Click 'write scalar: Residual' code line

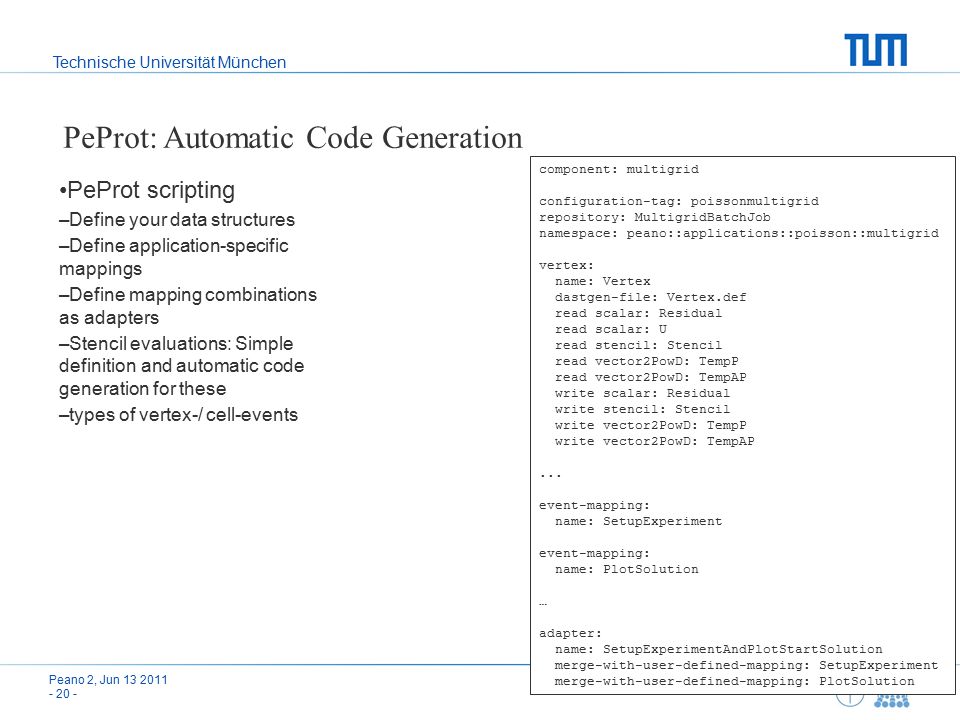[642, 393]
